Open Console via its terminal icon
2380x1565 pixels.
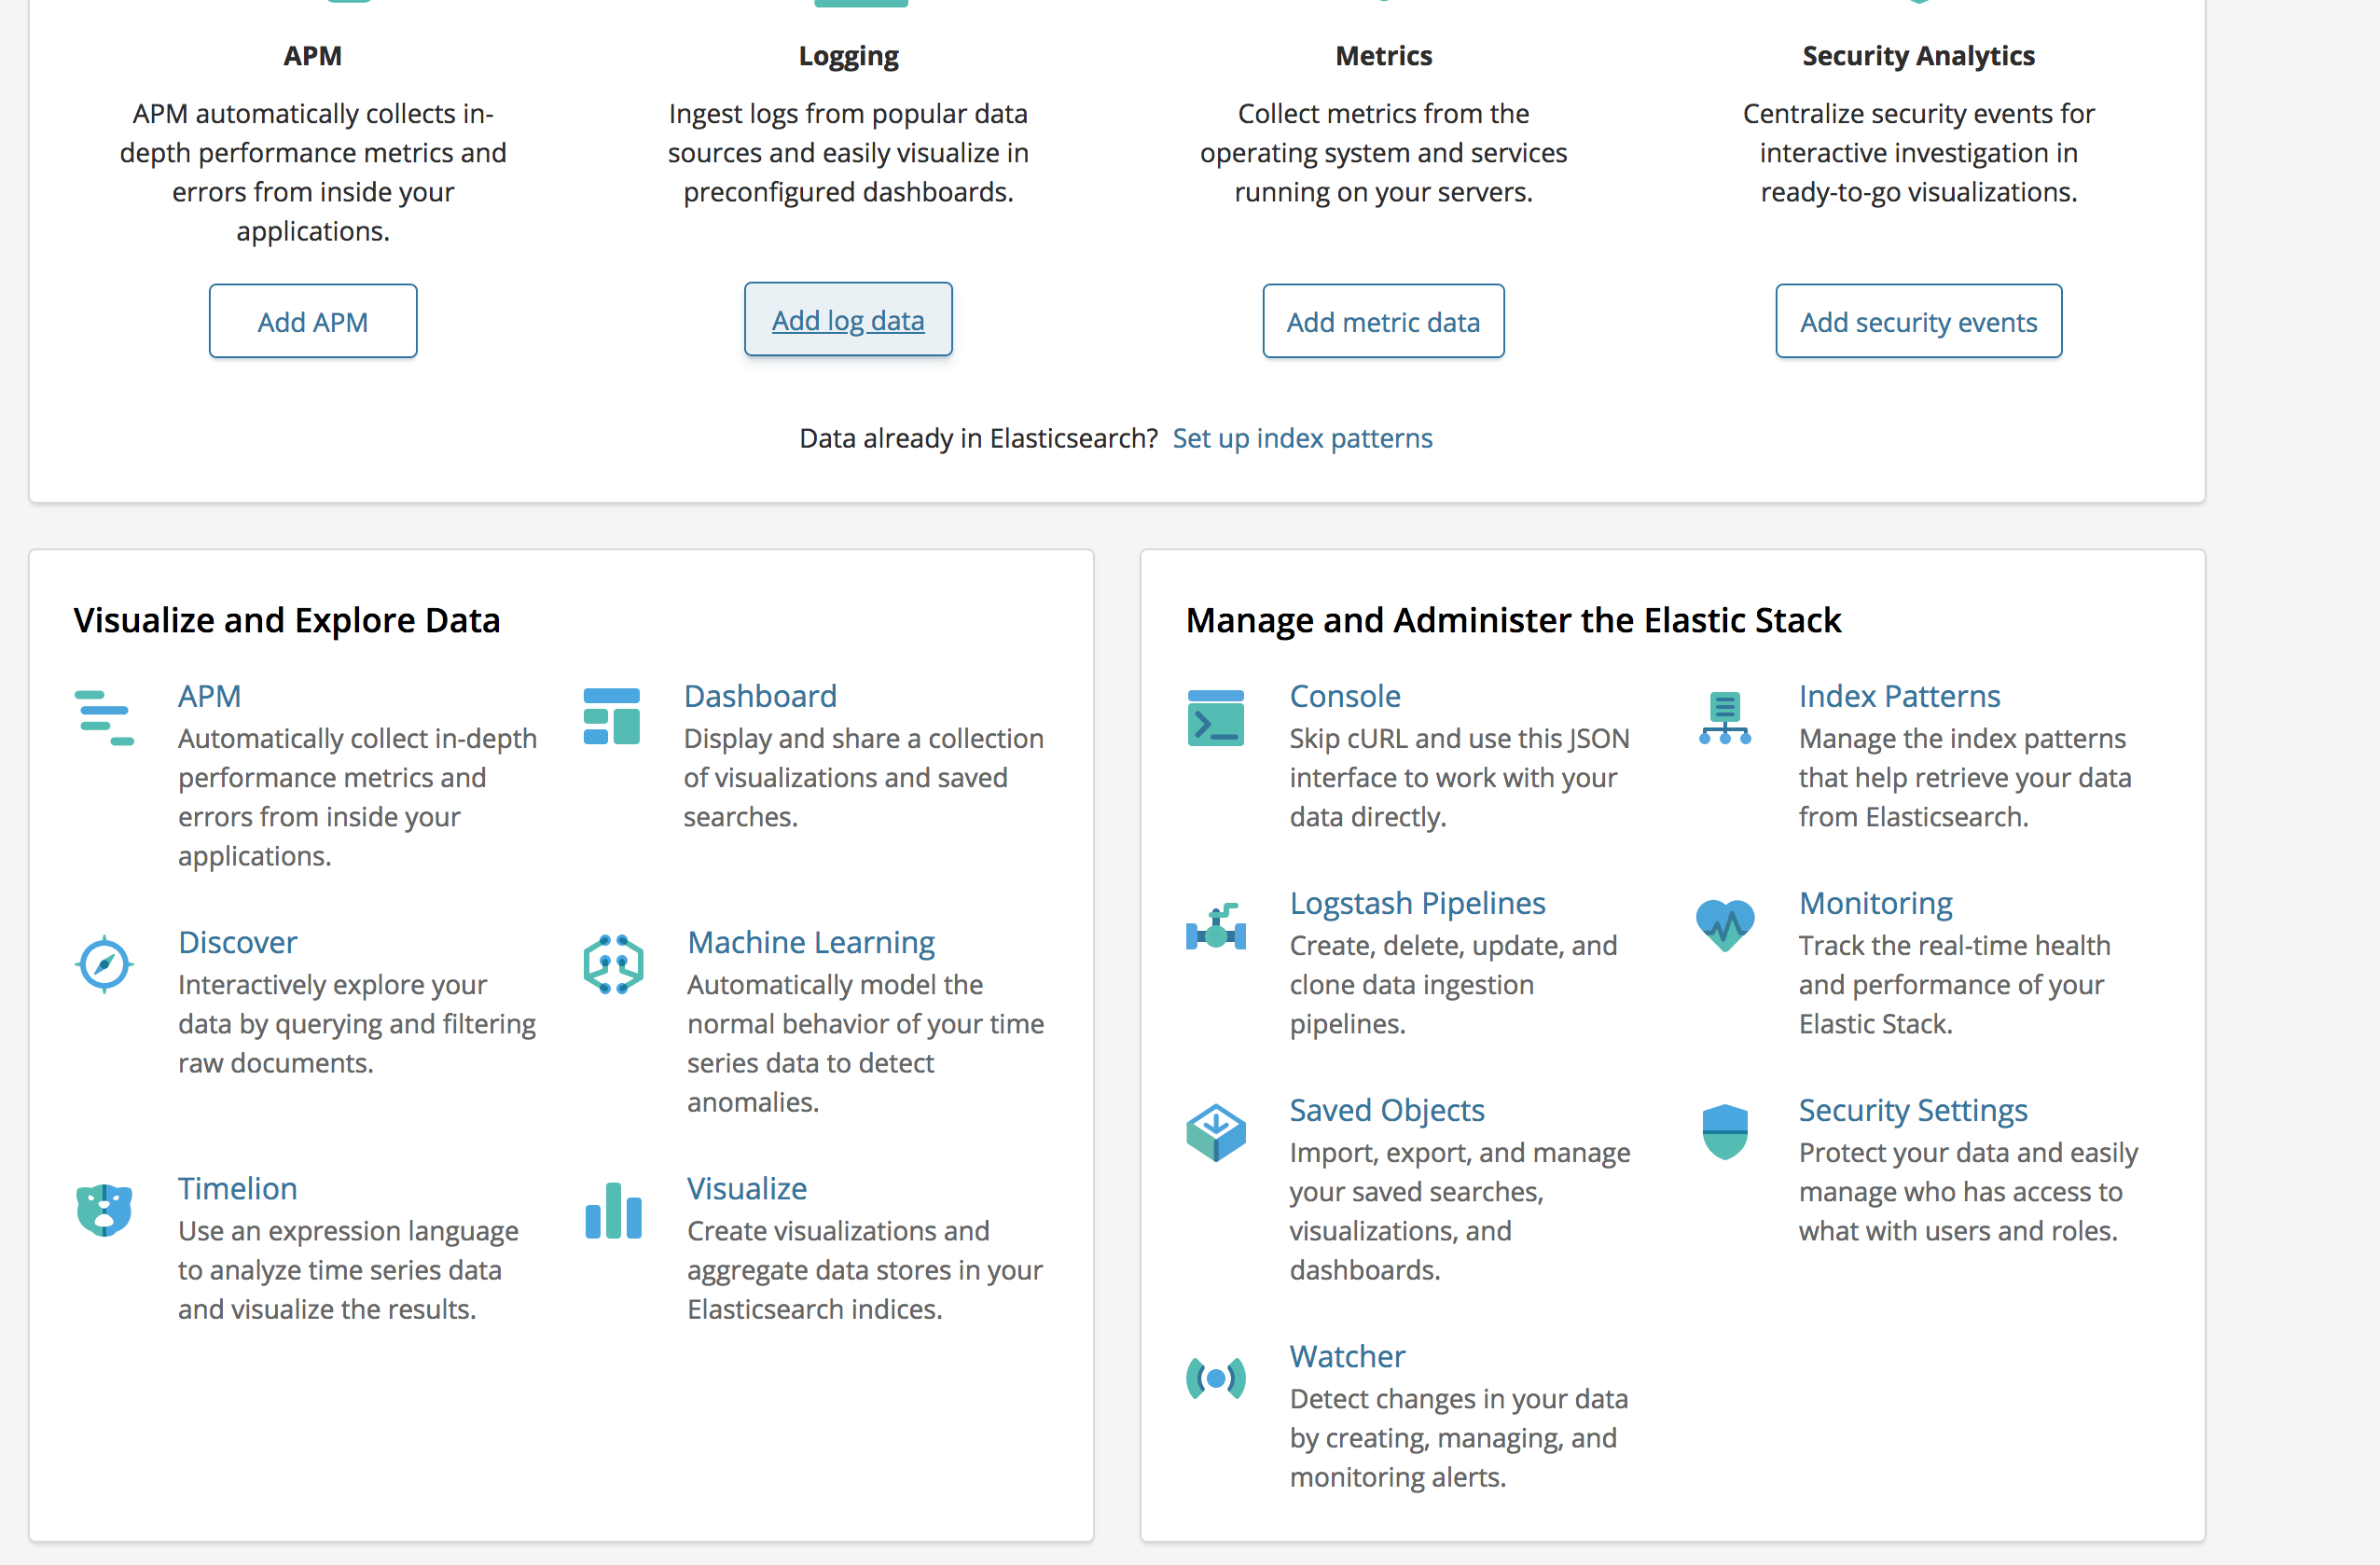coord(1215,716)
